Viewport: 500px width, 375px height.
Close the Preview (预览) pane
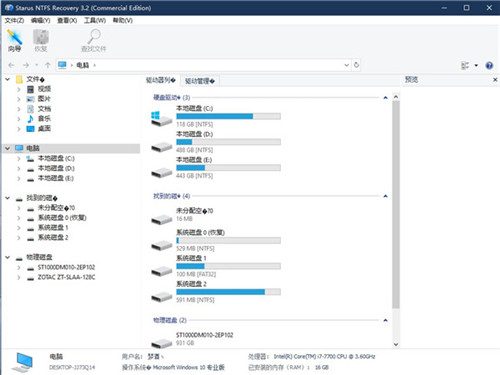point(495,80)
